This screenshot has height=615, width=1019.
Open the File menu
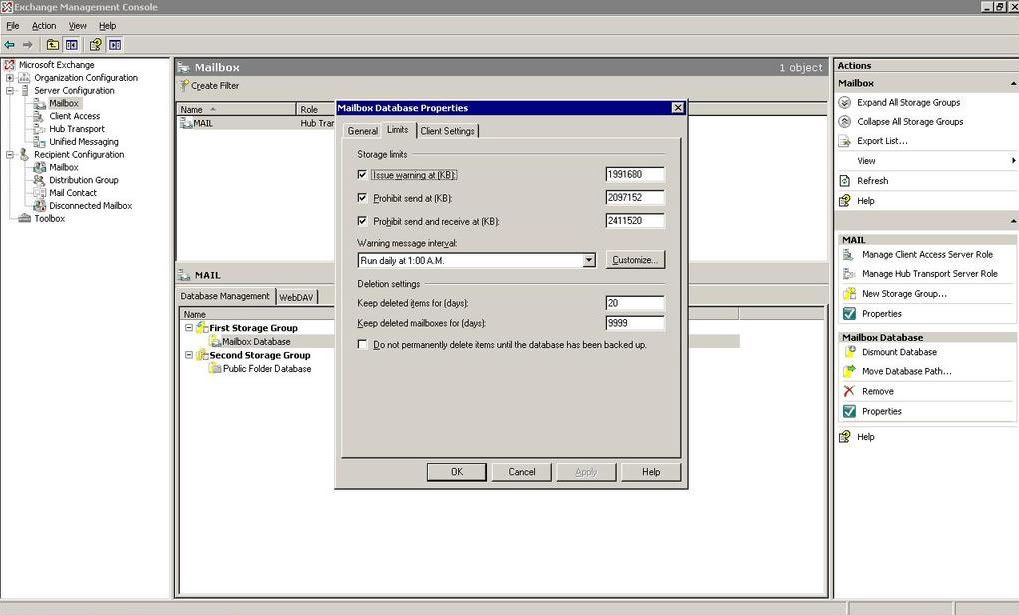click(x=13, y=26)
